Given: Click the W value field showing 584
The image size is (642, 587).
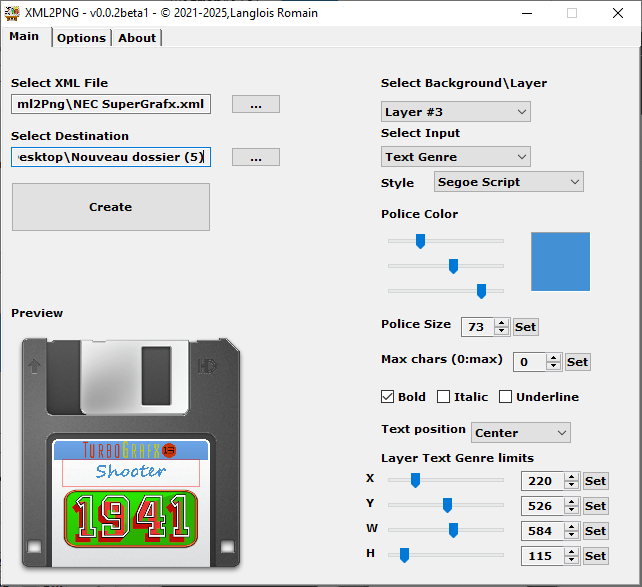Looking at the screenshot, I should [543, 531].
